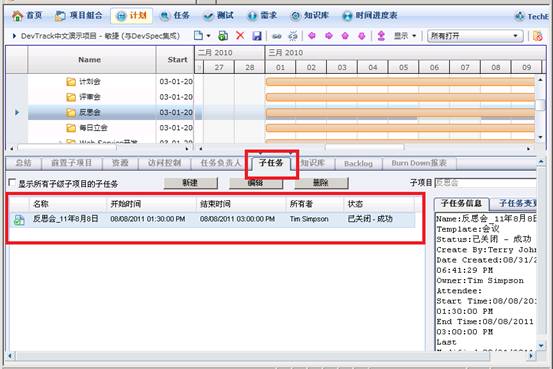Select the 反思会_11年8月8日 subtask row
The width and height of the screenshot is (553, 369).
pos(212,219)
